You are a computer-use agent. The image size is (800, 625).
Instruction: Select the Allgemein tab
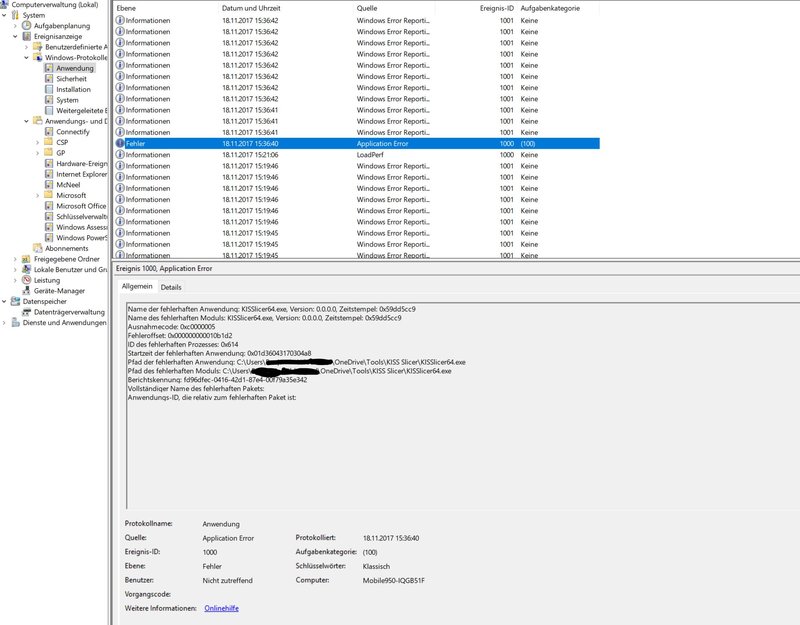[137, 286]
